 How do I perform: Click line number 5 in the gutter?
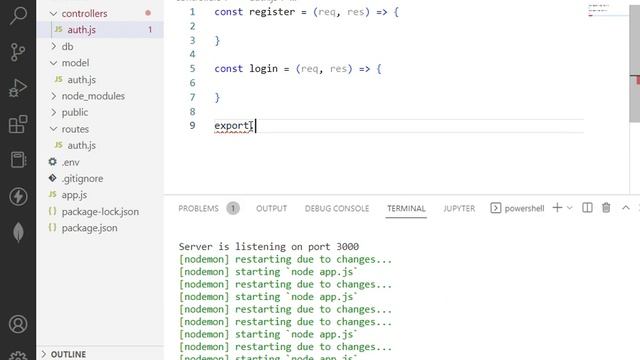point(192,69)
